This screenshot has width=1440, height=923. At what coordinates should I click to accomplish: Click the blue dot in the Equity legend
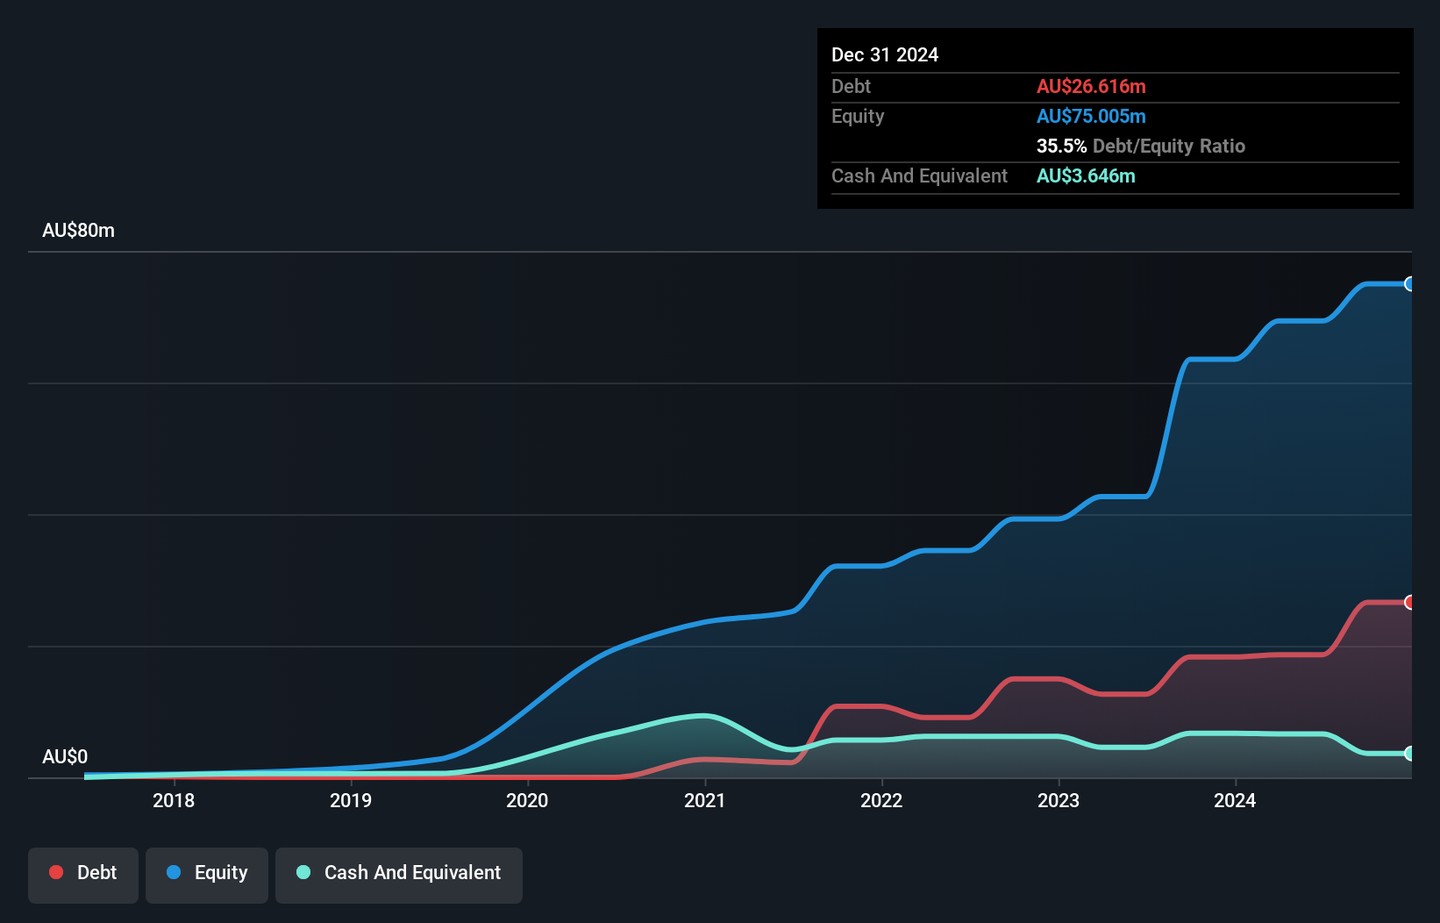click(174, 873)
